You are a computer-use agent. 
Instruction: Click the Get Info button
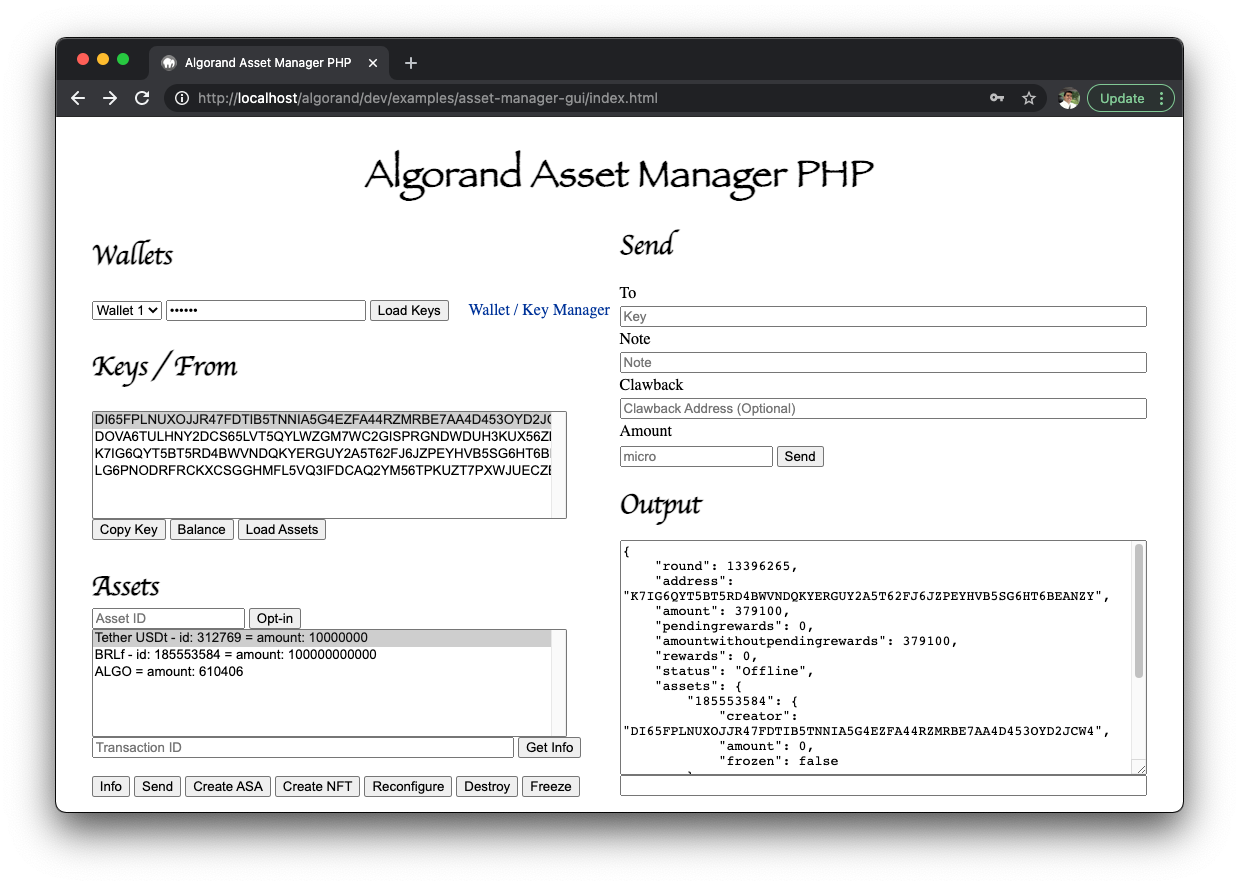549,747
